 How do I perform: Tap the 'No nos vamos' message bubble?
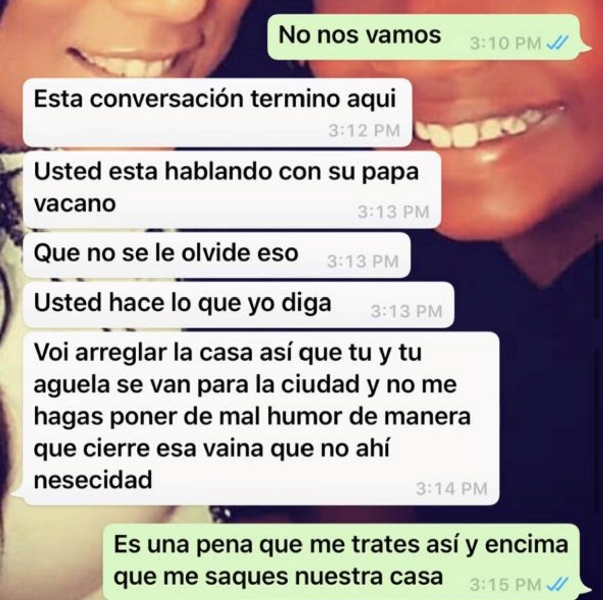427,37
